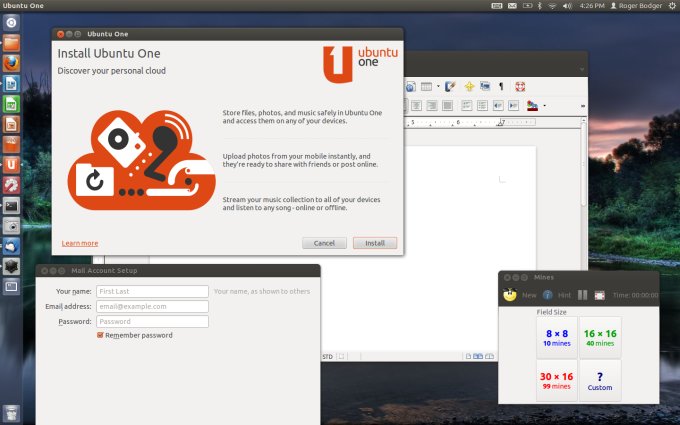Viewport: 680px width, 425px height.
Task: Select book view layout in Writer status bar
Action: (x=489, y=356)
